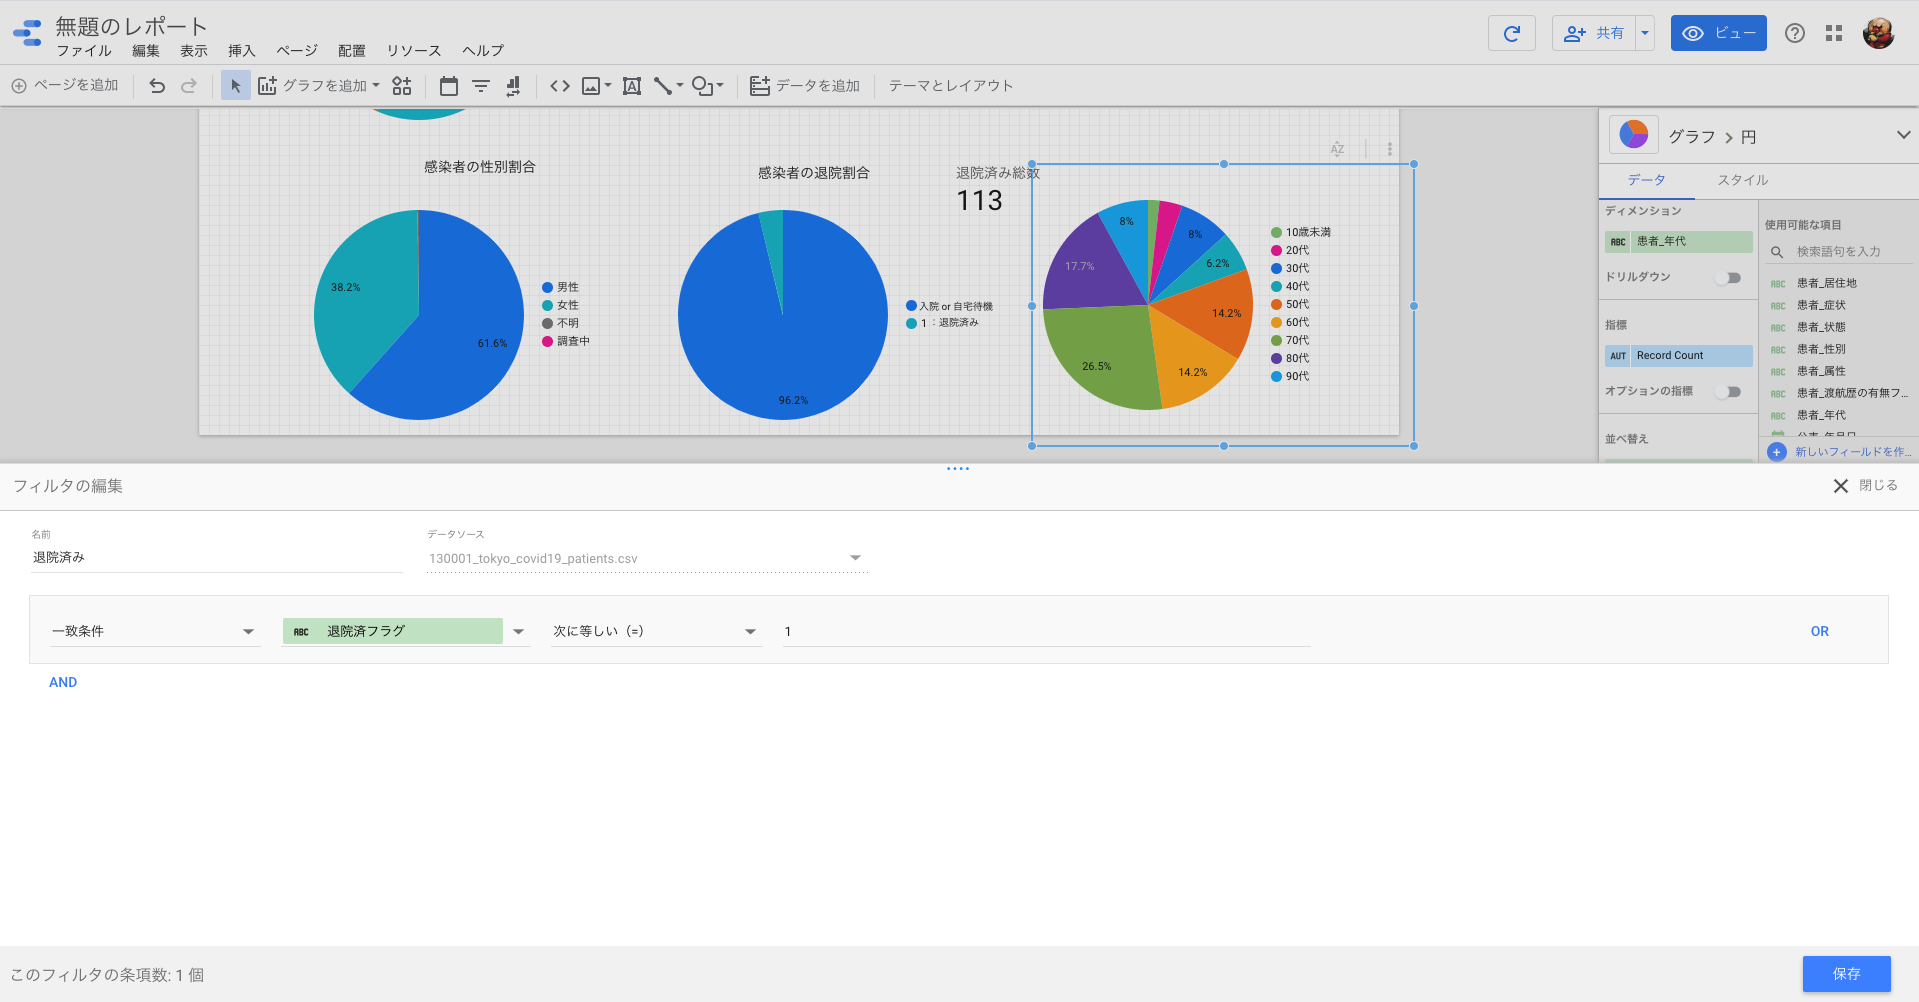
Task: Expand the chart type selector chevron
Action: pyautogui.click(x=1903, y=135)
